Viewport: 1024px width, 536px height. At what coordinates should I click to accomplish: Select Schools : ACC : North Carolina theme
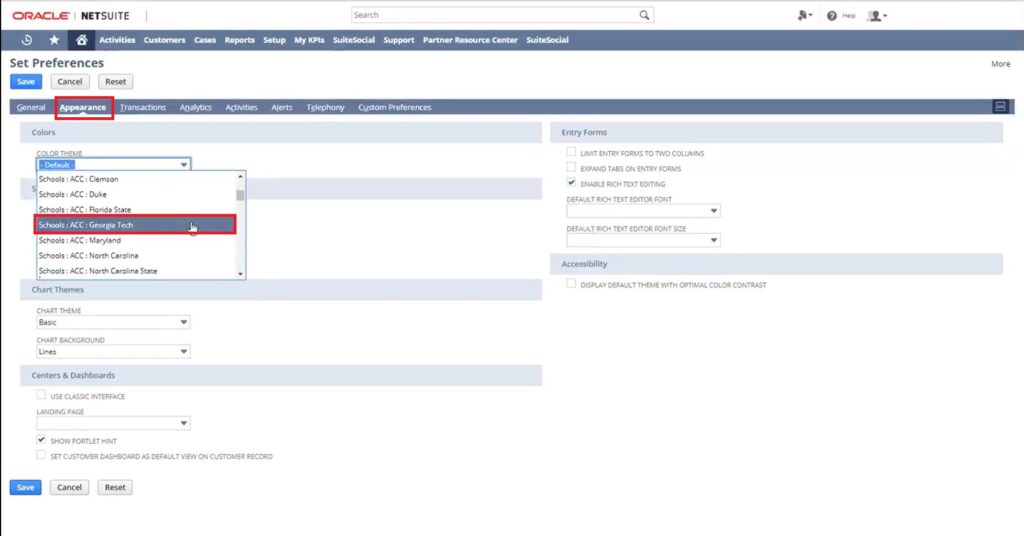click(x=136, y=255)
